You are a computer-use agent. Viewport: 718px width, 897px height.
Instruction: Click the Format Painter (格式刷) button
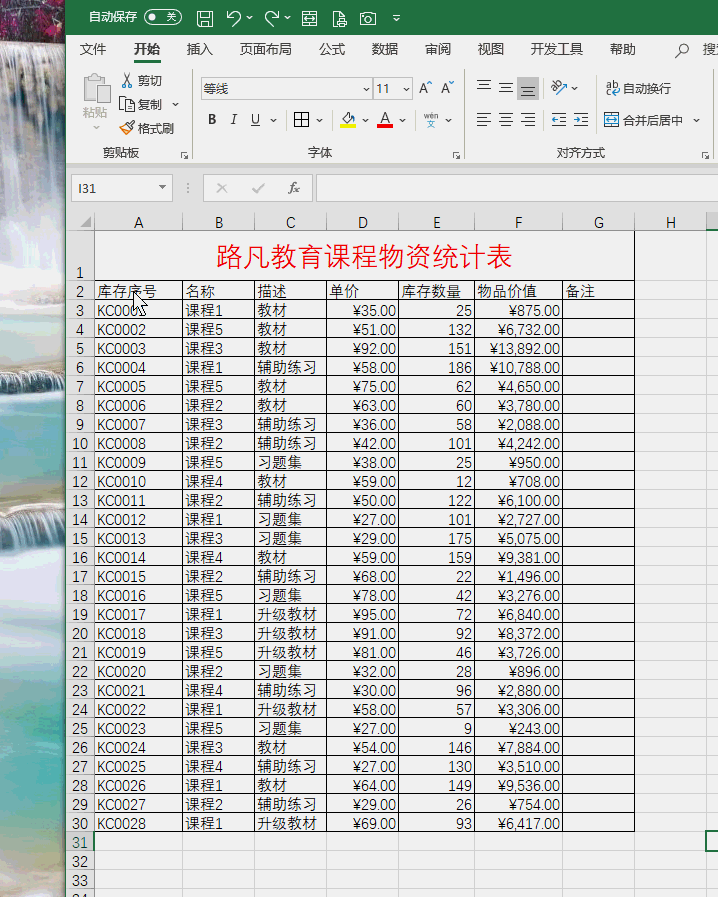click(146, 128)
